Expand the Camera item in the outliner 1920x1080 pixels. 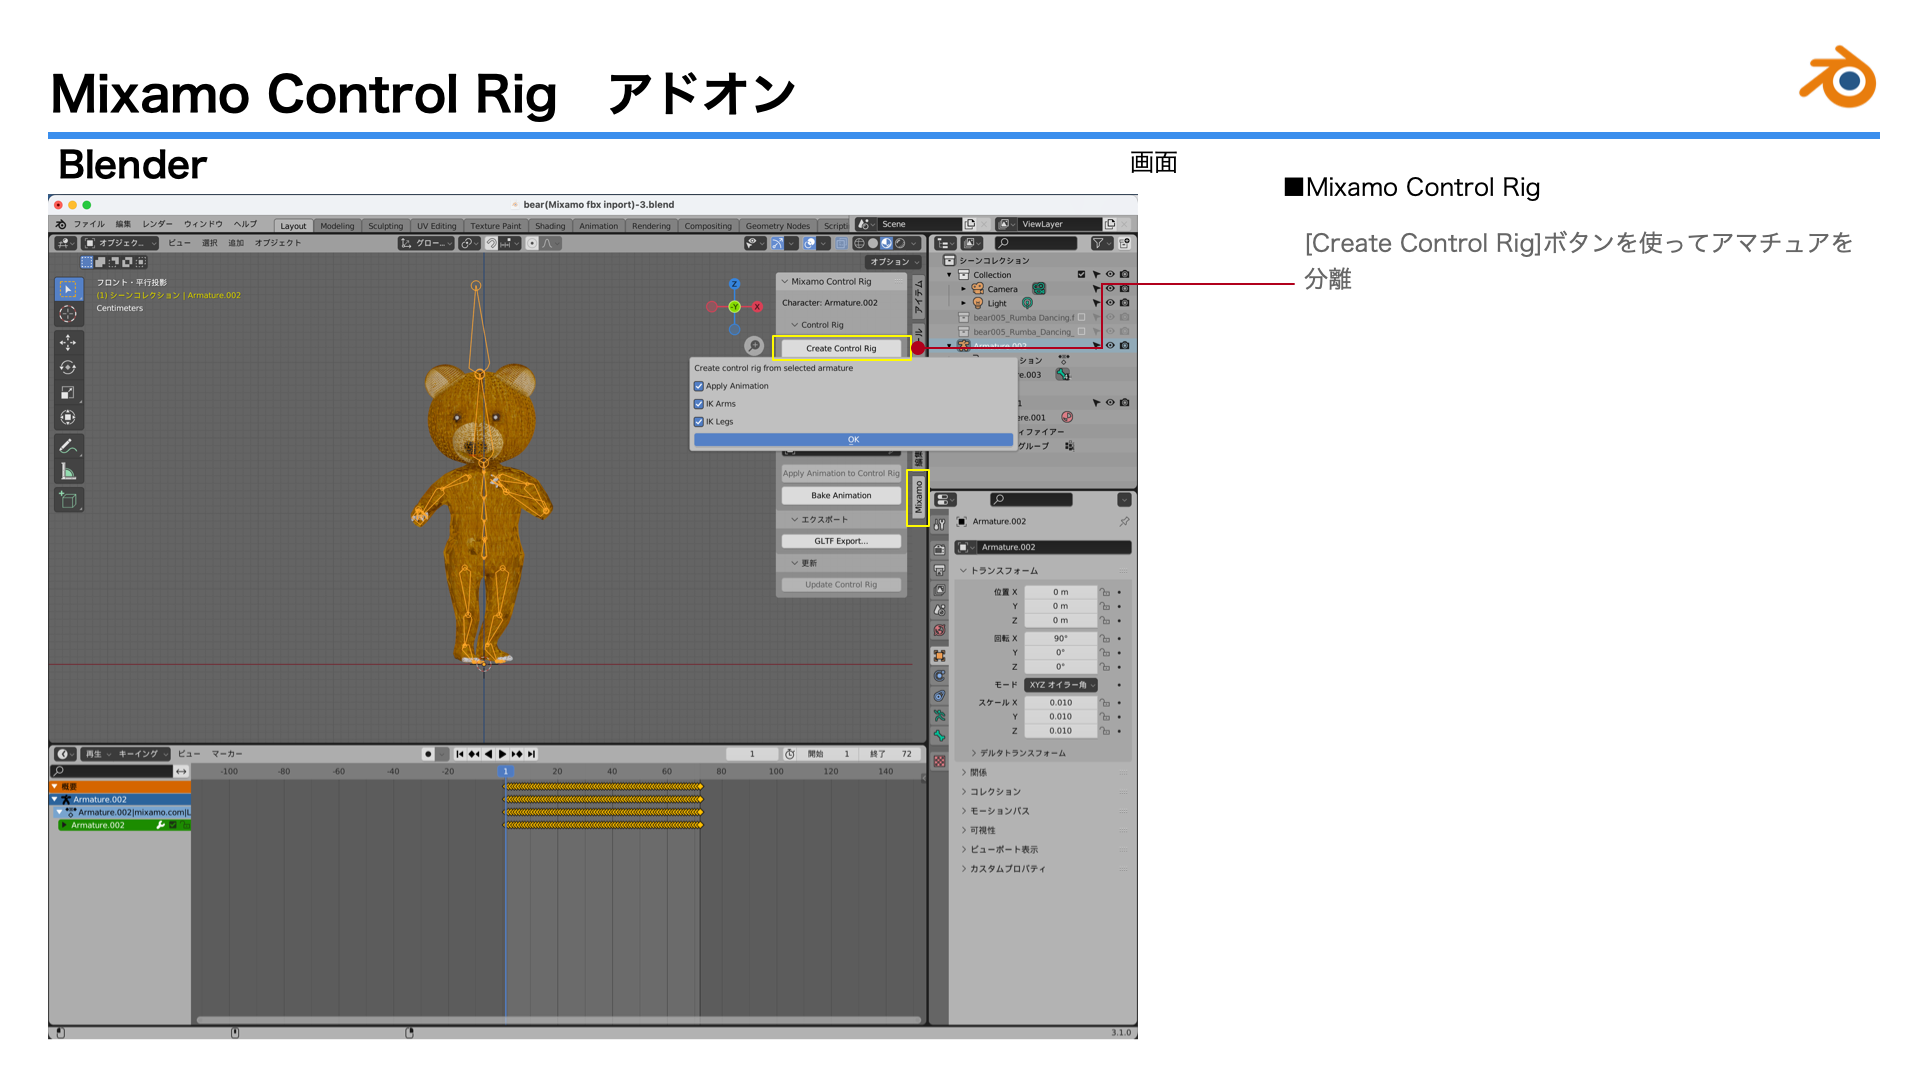click(964, 289)
